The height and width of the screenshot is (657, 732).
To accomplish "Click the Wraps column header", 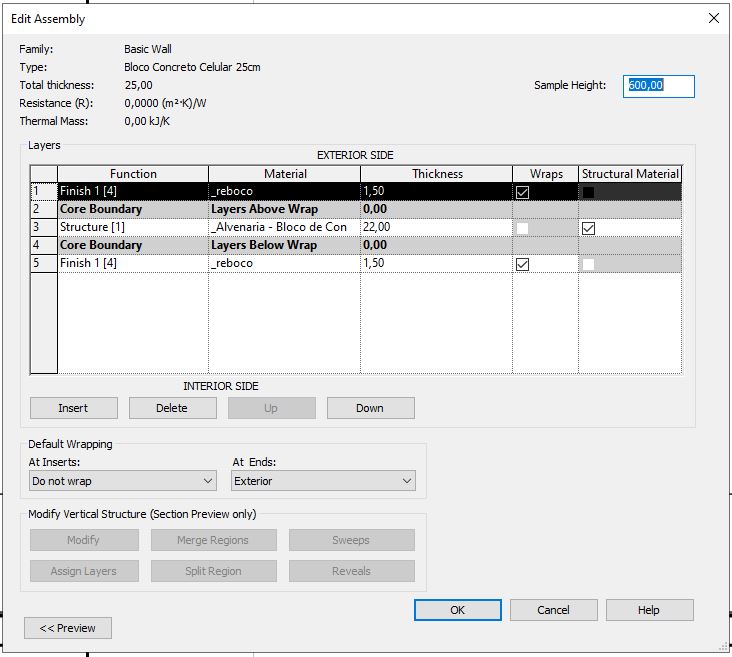I will pos(546,174).
